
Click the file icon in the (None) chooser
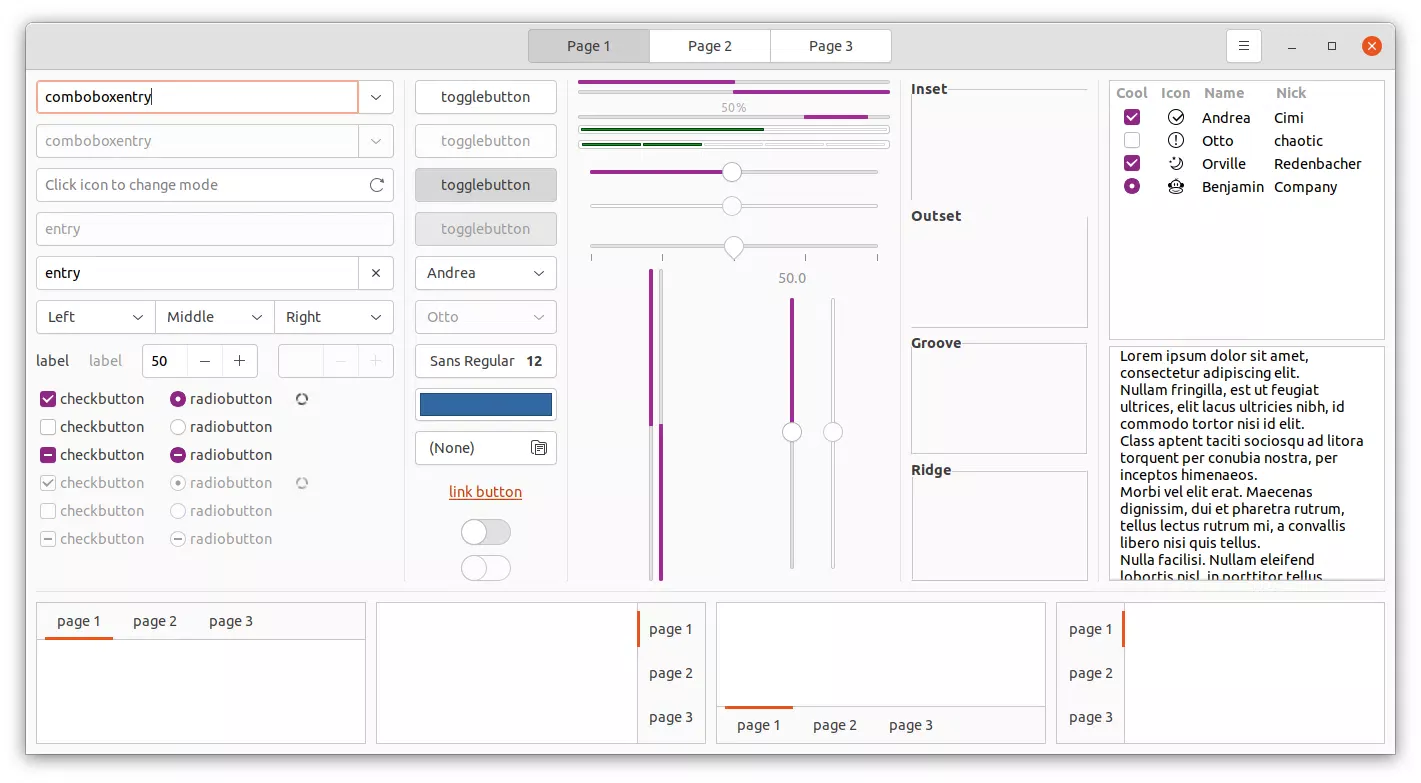[x=539, y=448]
